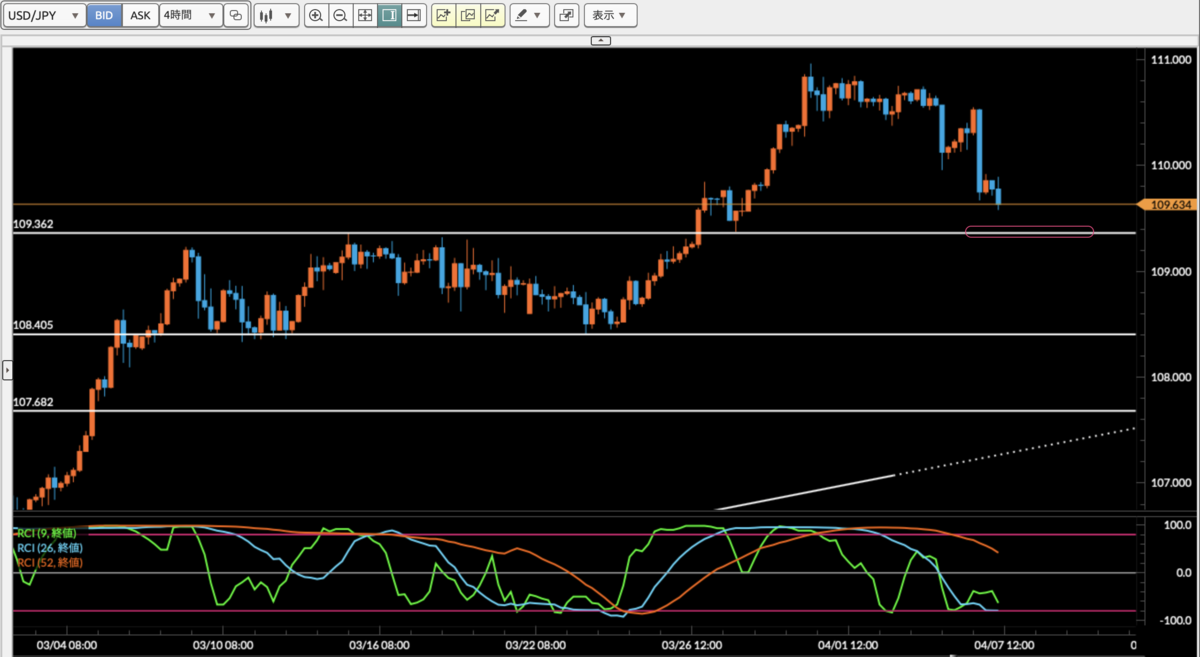Switch price display to BID

coord(103,15)
